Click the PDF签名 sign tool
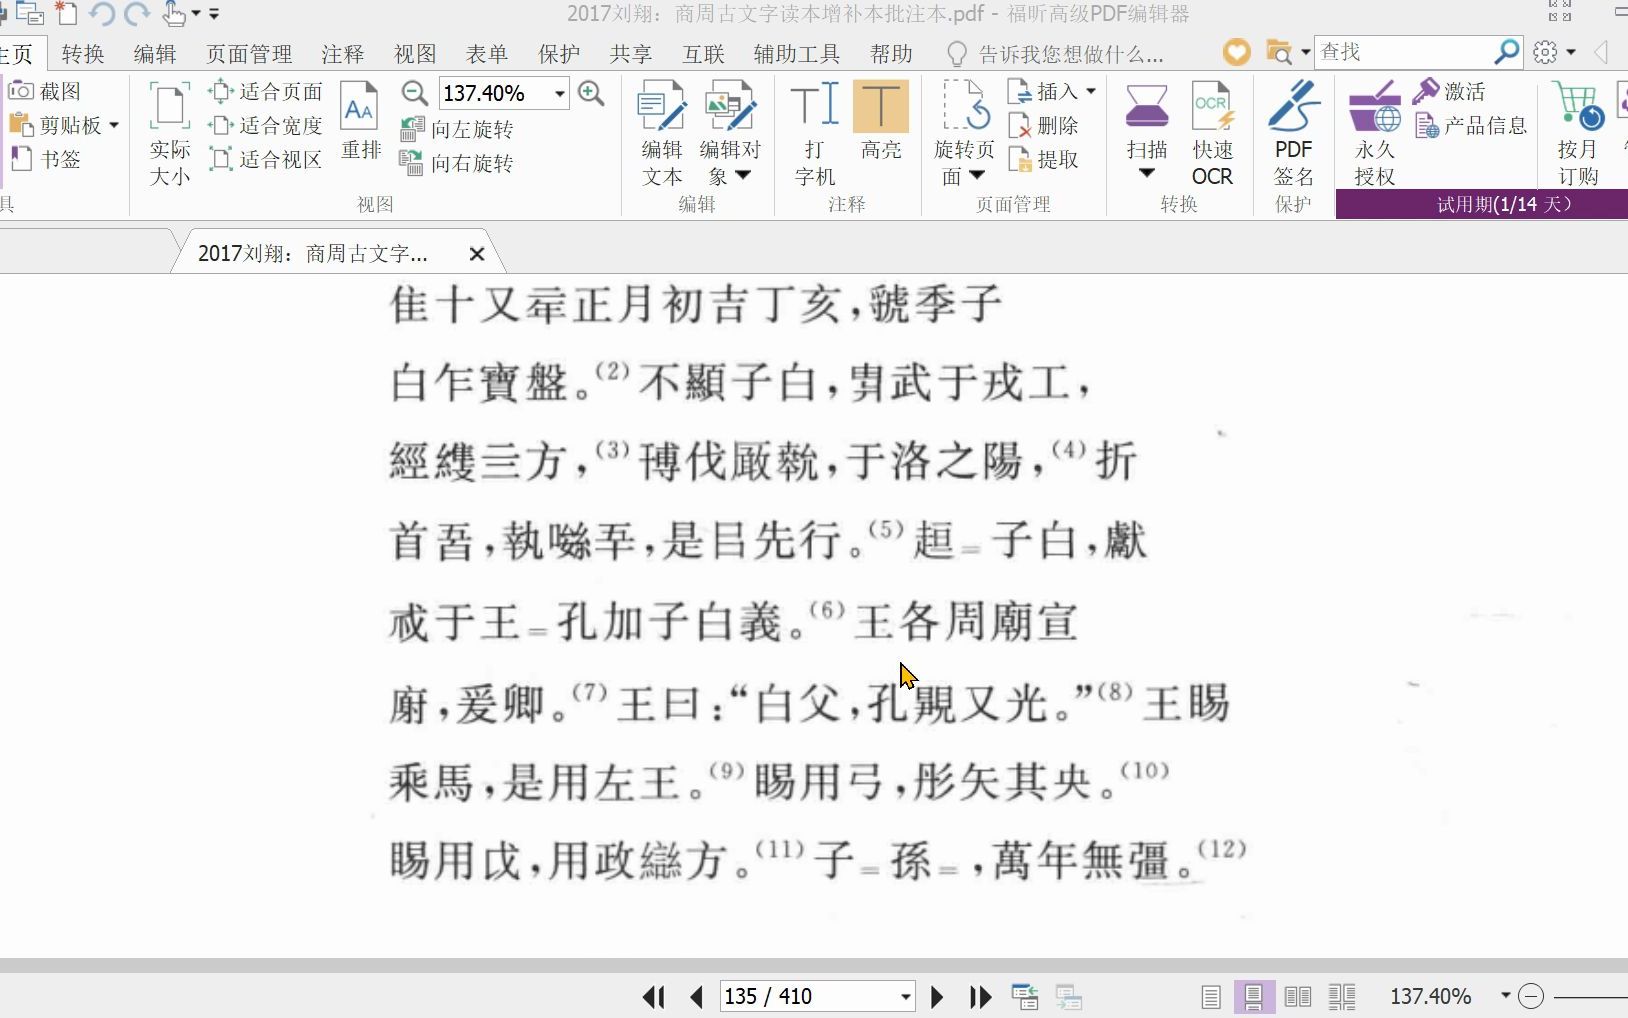1628x1018 pixels. coord(1293,134)
